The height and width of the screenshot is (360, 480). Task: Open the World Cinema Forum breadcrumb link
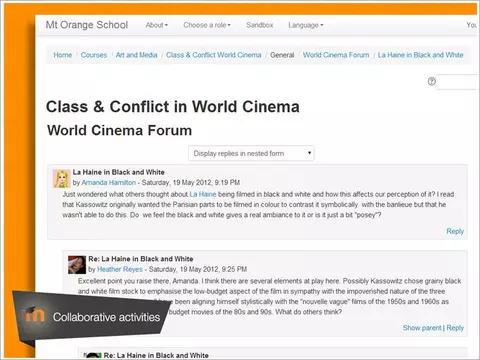336,55
